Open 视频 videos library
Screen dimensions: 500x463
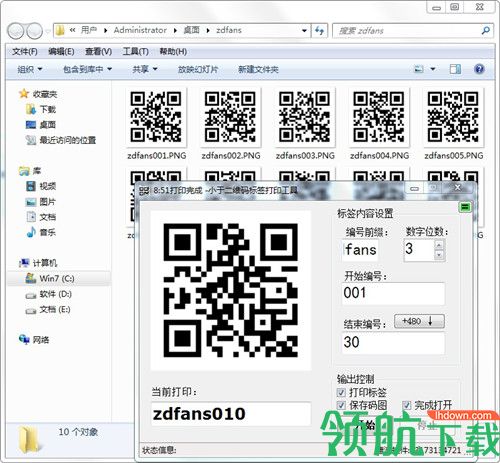pos(41,186)
